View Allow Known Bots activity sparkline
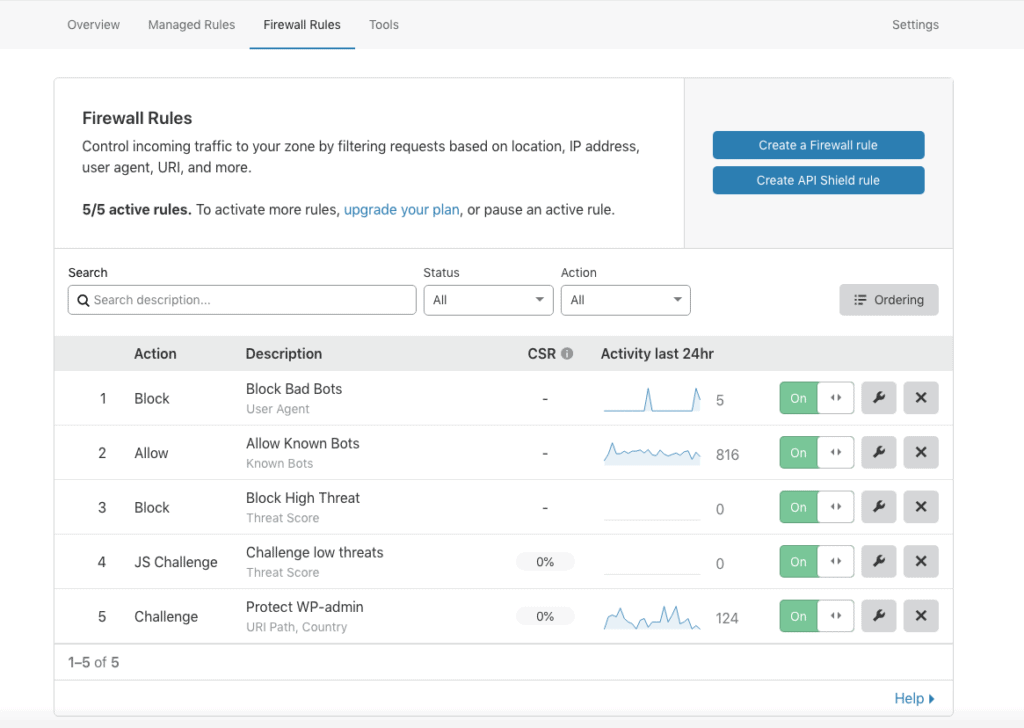Viewport: 1024px width, 728px height. (x=652, y=453)
